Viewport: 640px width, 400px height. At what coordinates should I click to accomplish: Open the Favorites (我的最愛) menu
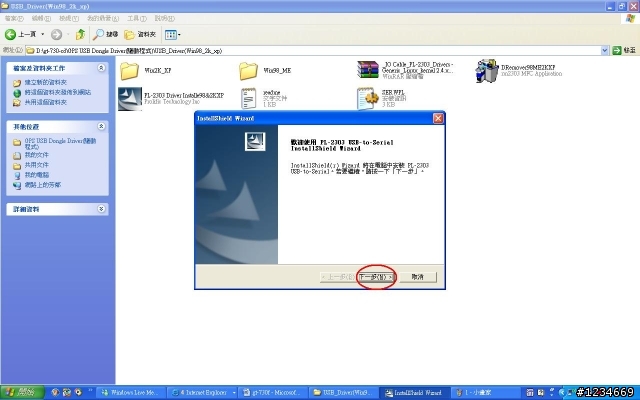tap(103, 18)
